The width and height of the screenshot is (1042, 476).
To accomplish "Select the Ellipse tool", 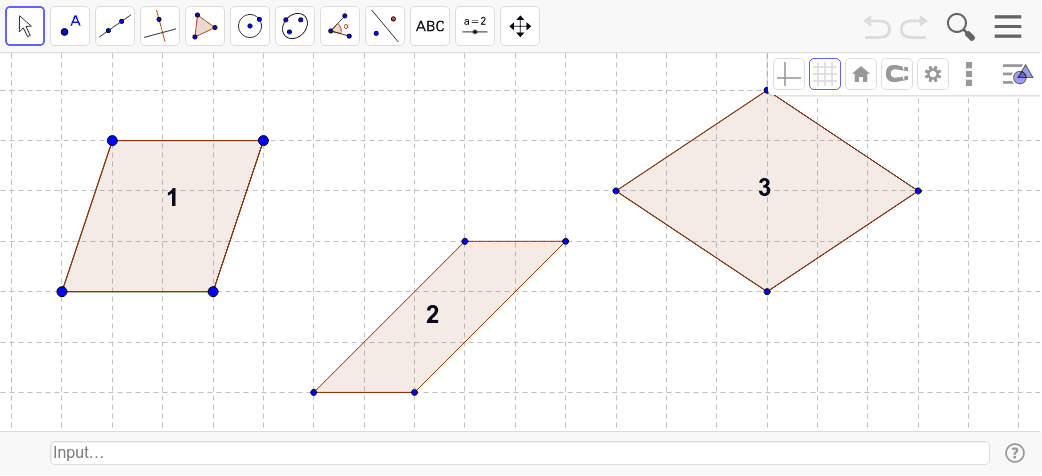I will pos(295,26).
